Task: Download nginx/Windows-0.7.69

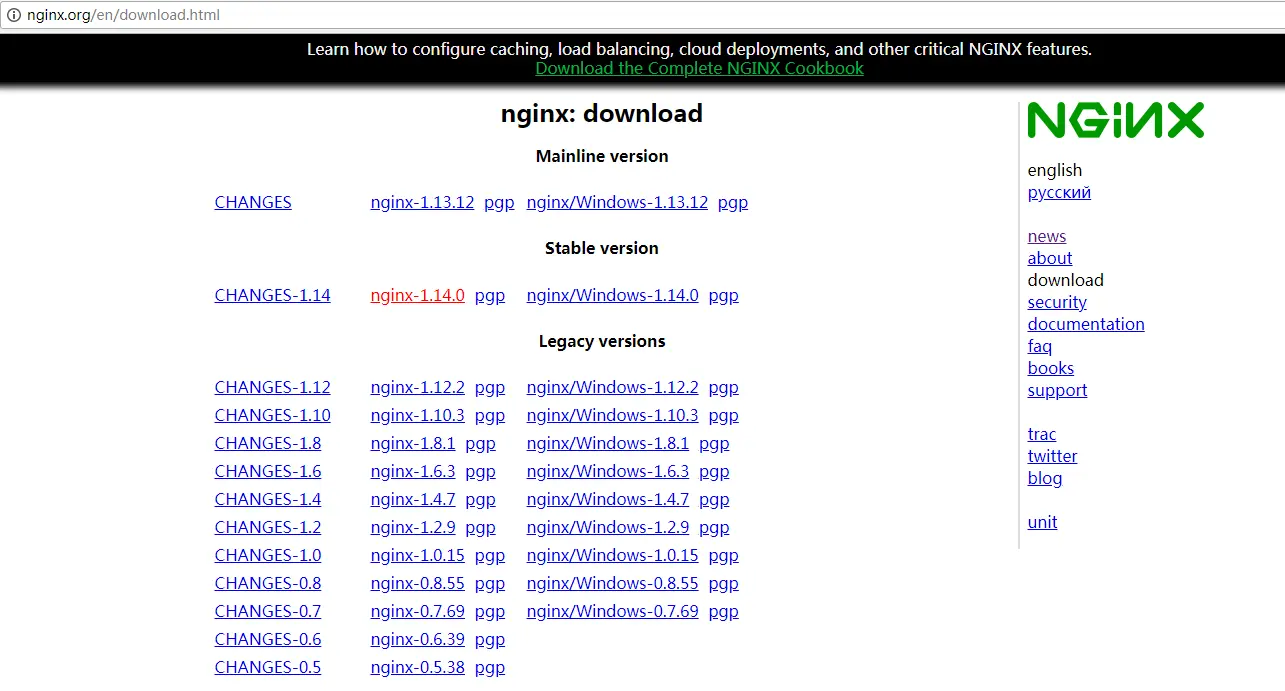Action: 612,611
